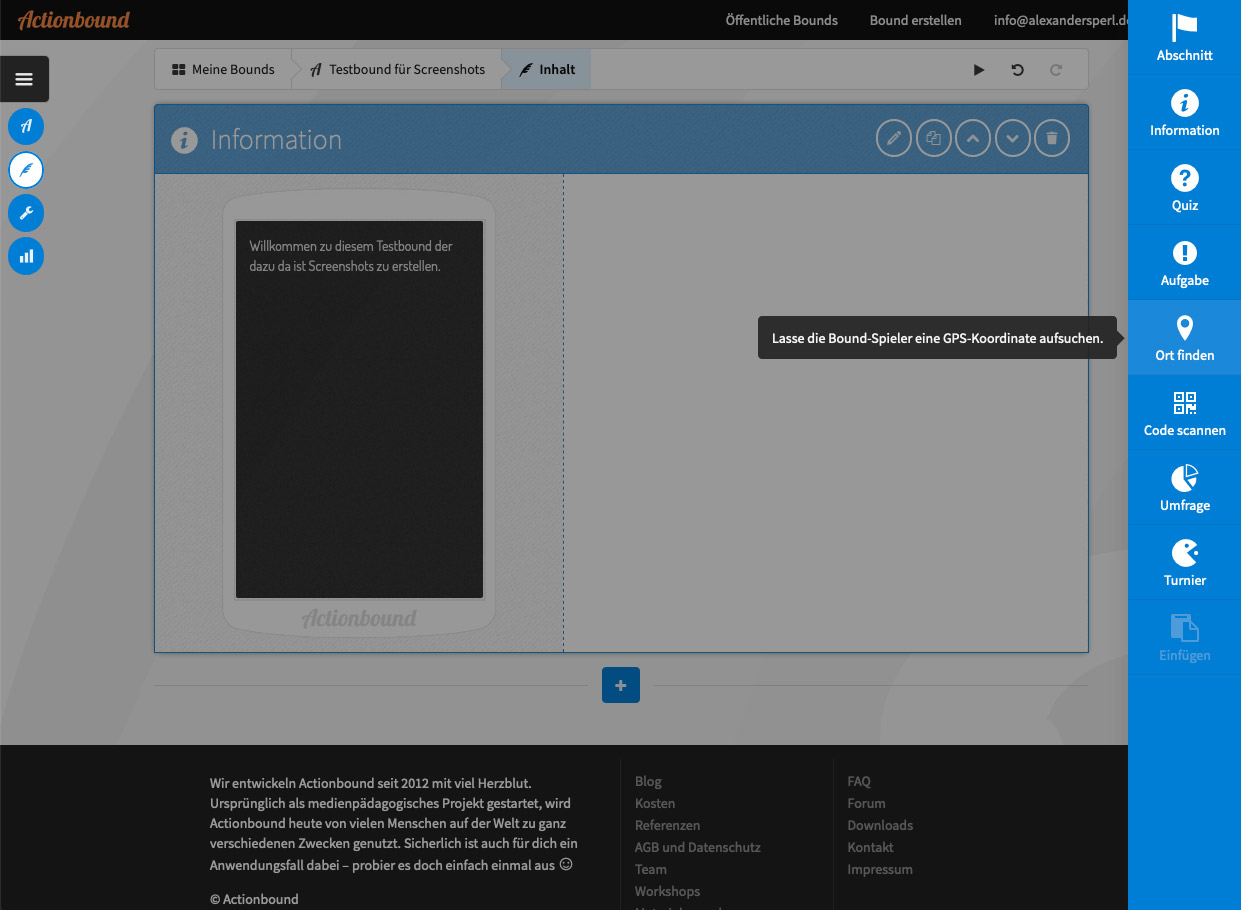Start the bound preview play button

(x=979, y=70)
